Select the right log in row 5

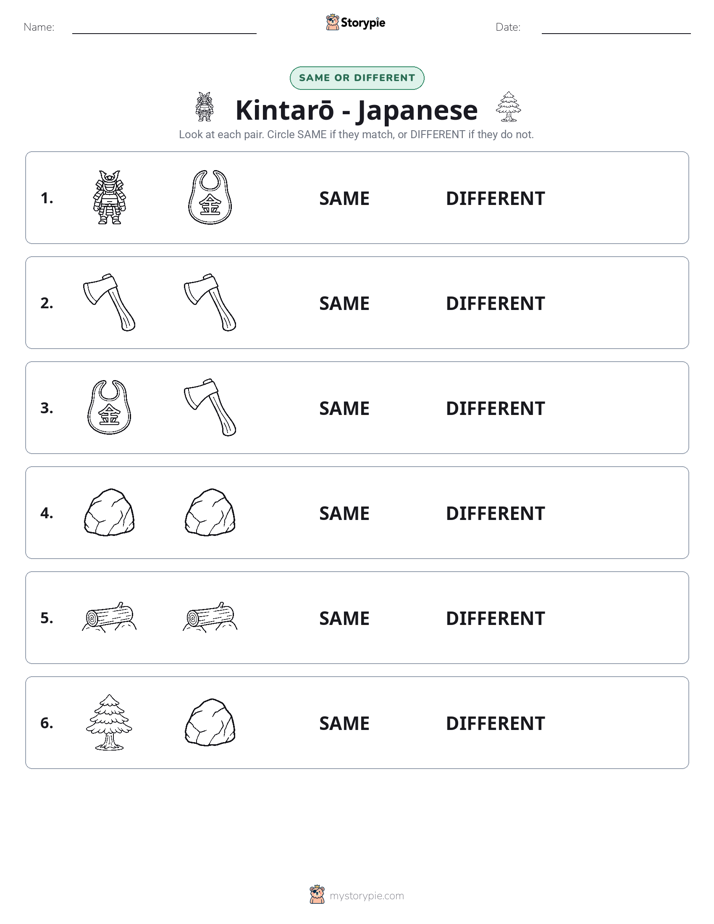(x=210, y=617)
